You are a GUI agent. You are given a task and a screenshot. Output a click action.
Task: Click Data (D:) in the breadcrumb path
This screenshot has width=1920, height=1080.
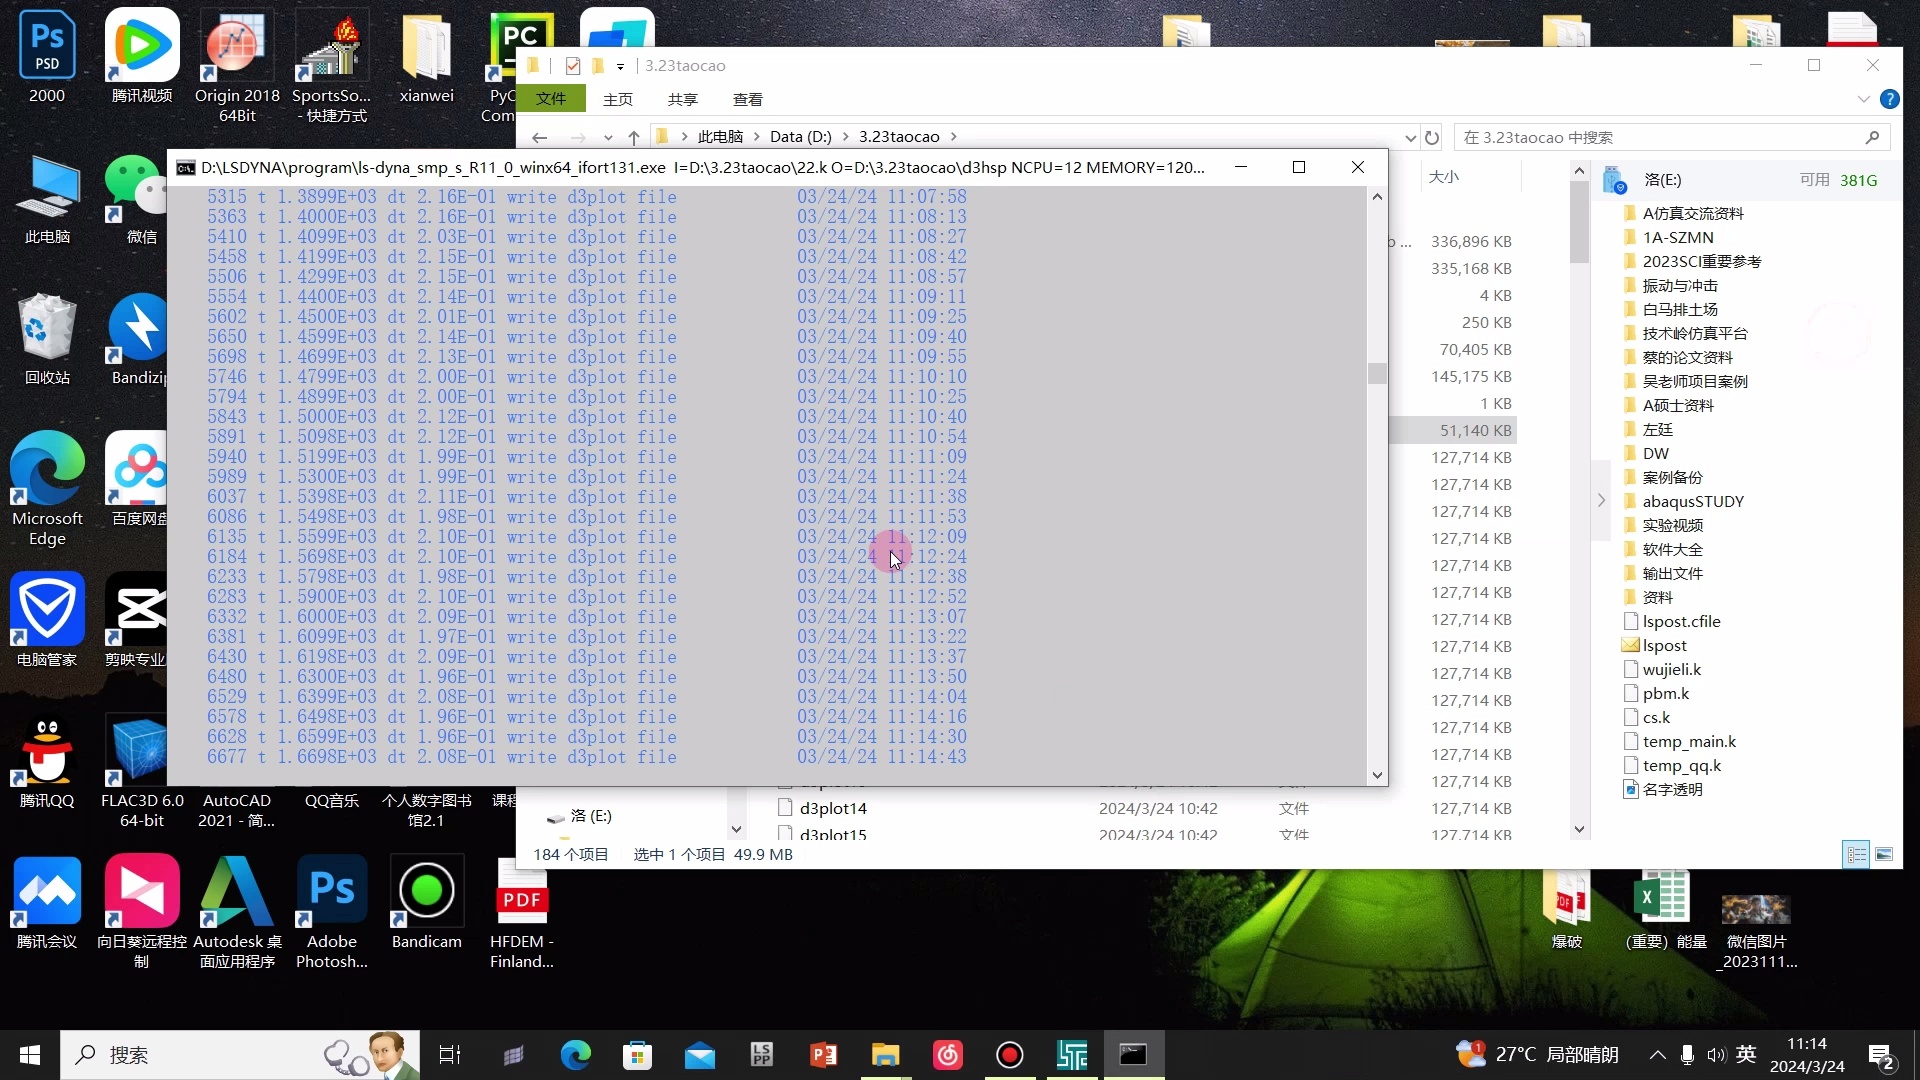[800, 137]
